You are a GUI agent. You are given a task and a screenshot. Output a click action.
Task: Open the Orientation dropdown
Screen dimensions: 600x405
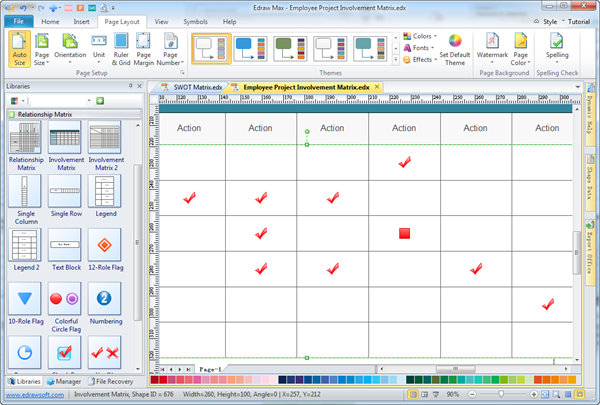tap(70, 49)
